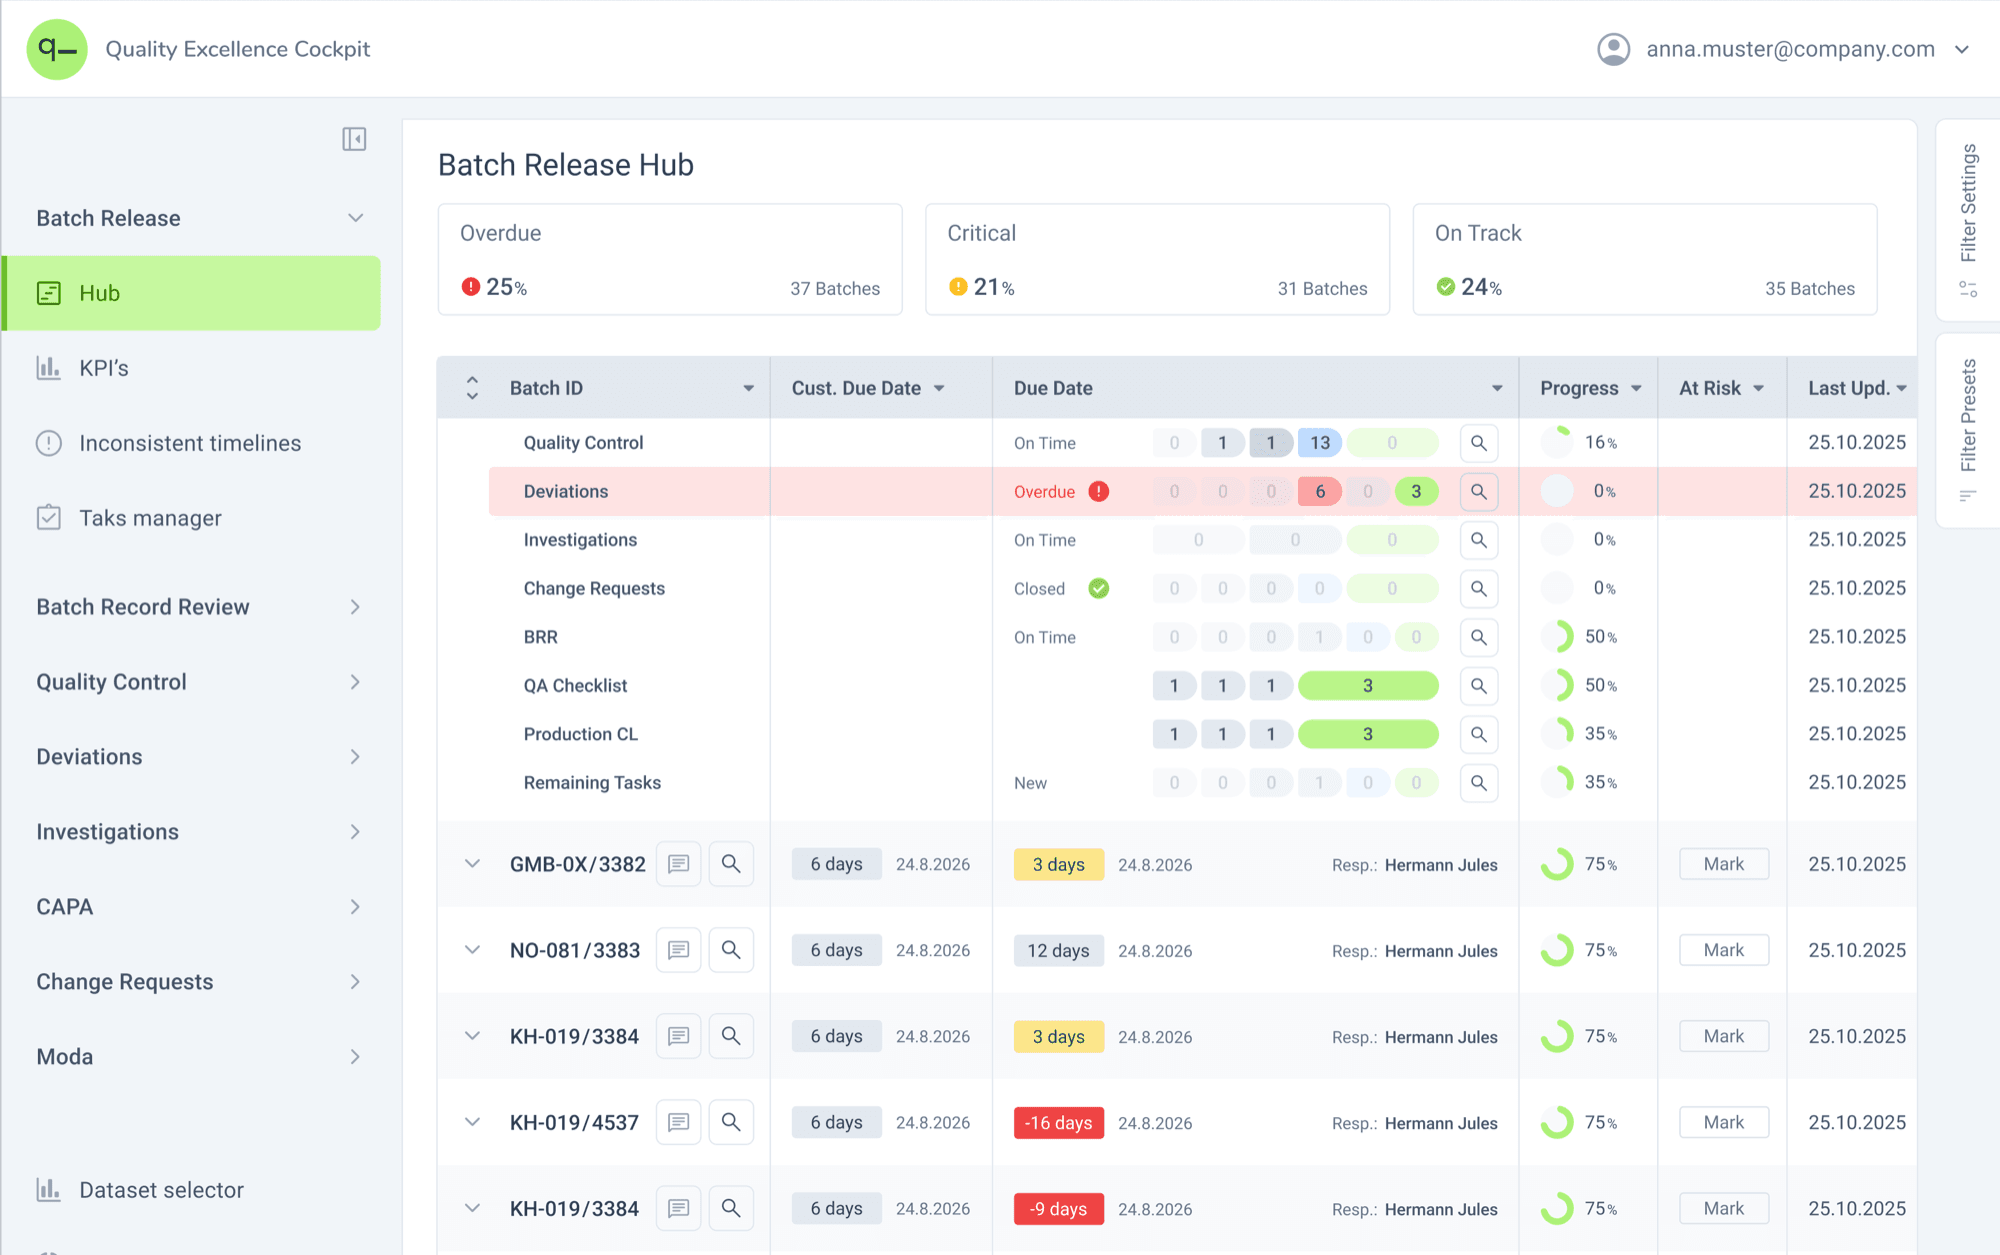Mark batch NO-081/3383 as at risk
Image resolution: width=2000 pixels, height=1255 pixels.
click(1723, 950)
